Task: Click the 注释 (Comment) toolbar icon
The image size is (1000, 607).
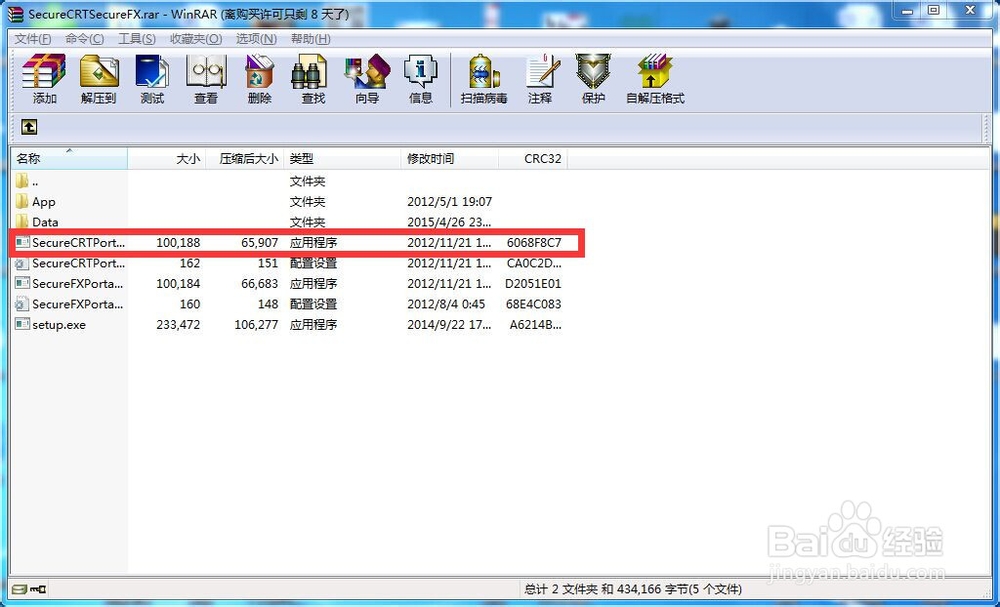Action: pos(542,71)
